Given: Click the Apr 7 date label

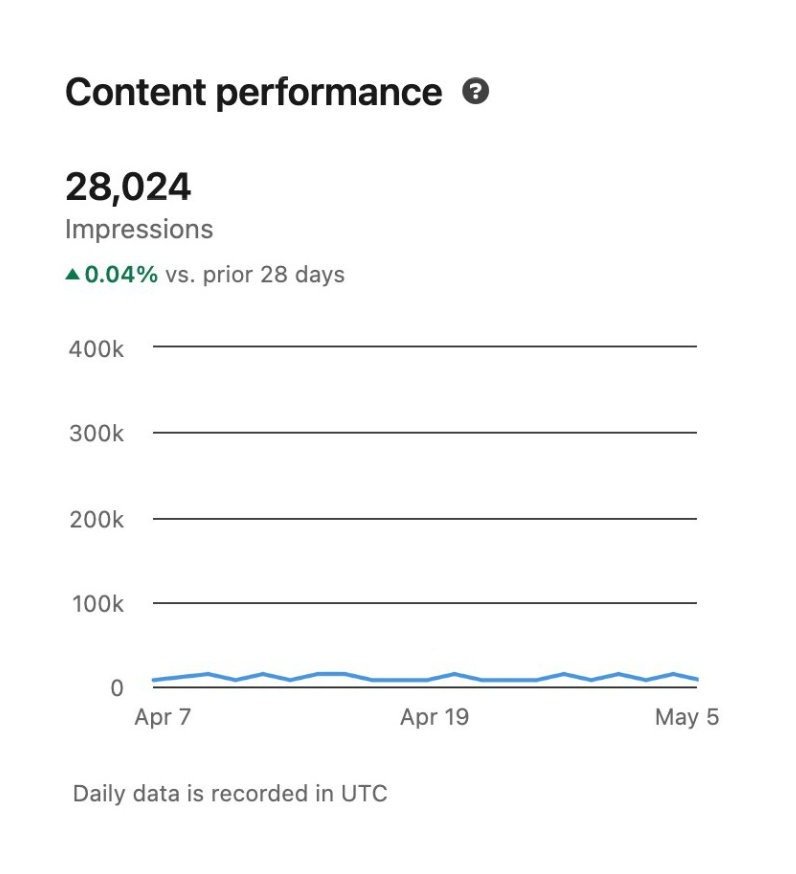Looking at the screenshot, I should point(162,718).
